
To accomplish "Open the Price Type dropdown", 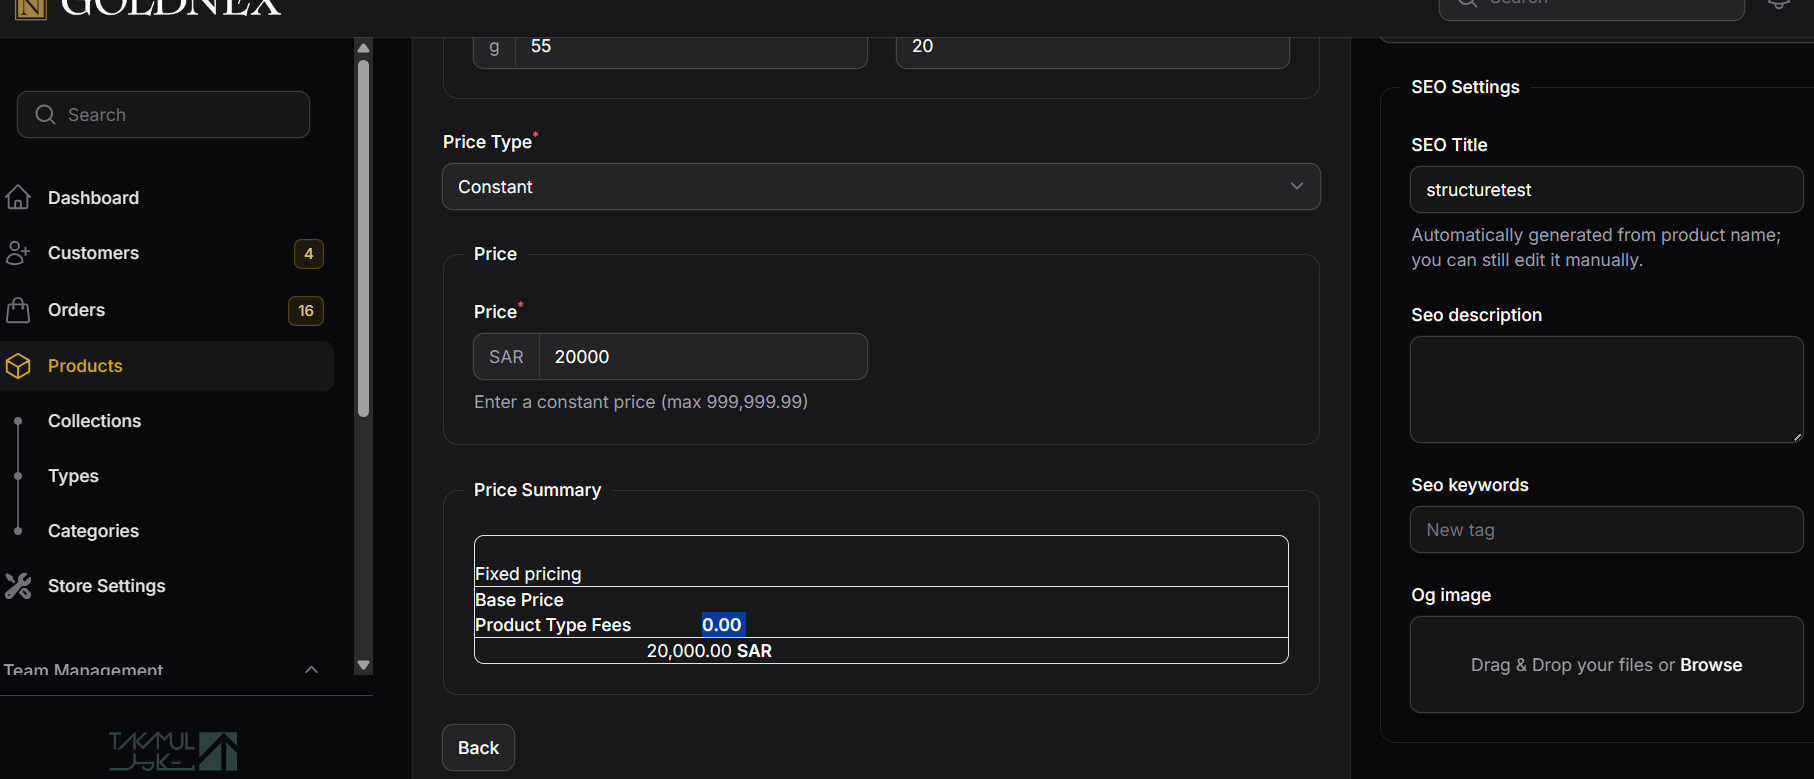I will (x=880, y=187).
